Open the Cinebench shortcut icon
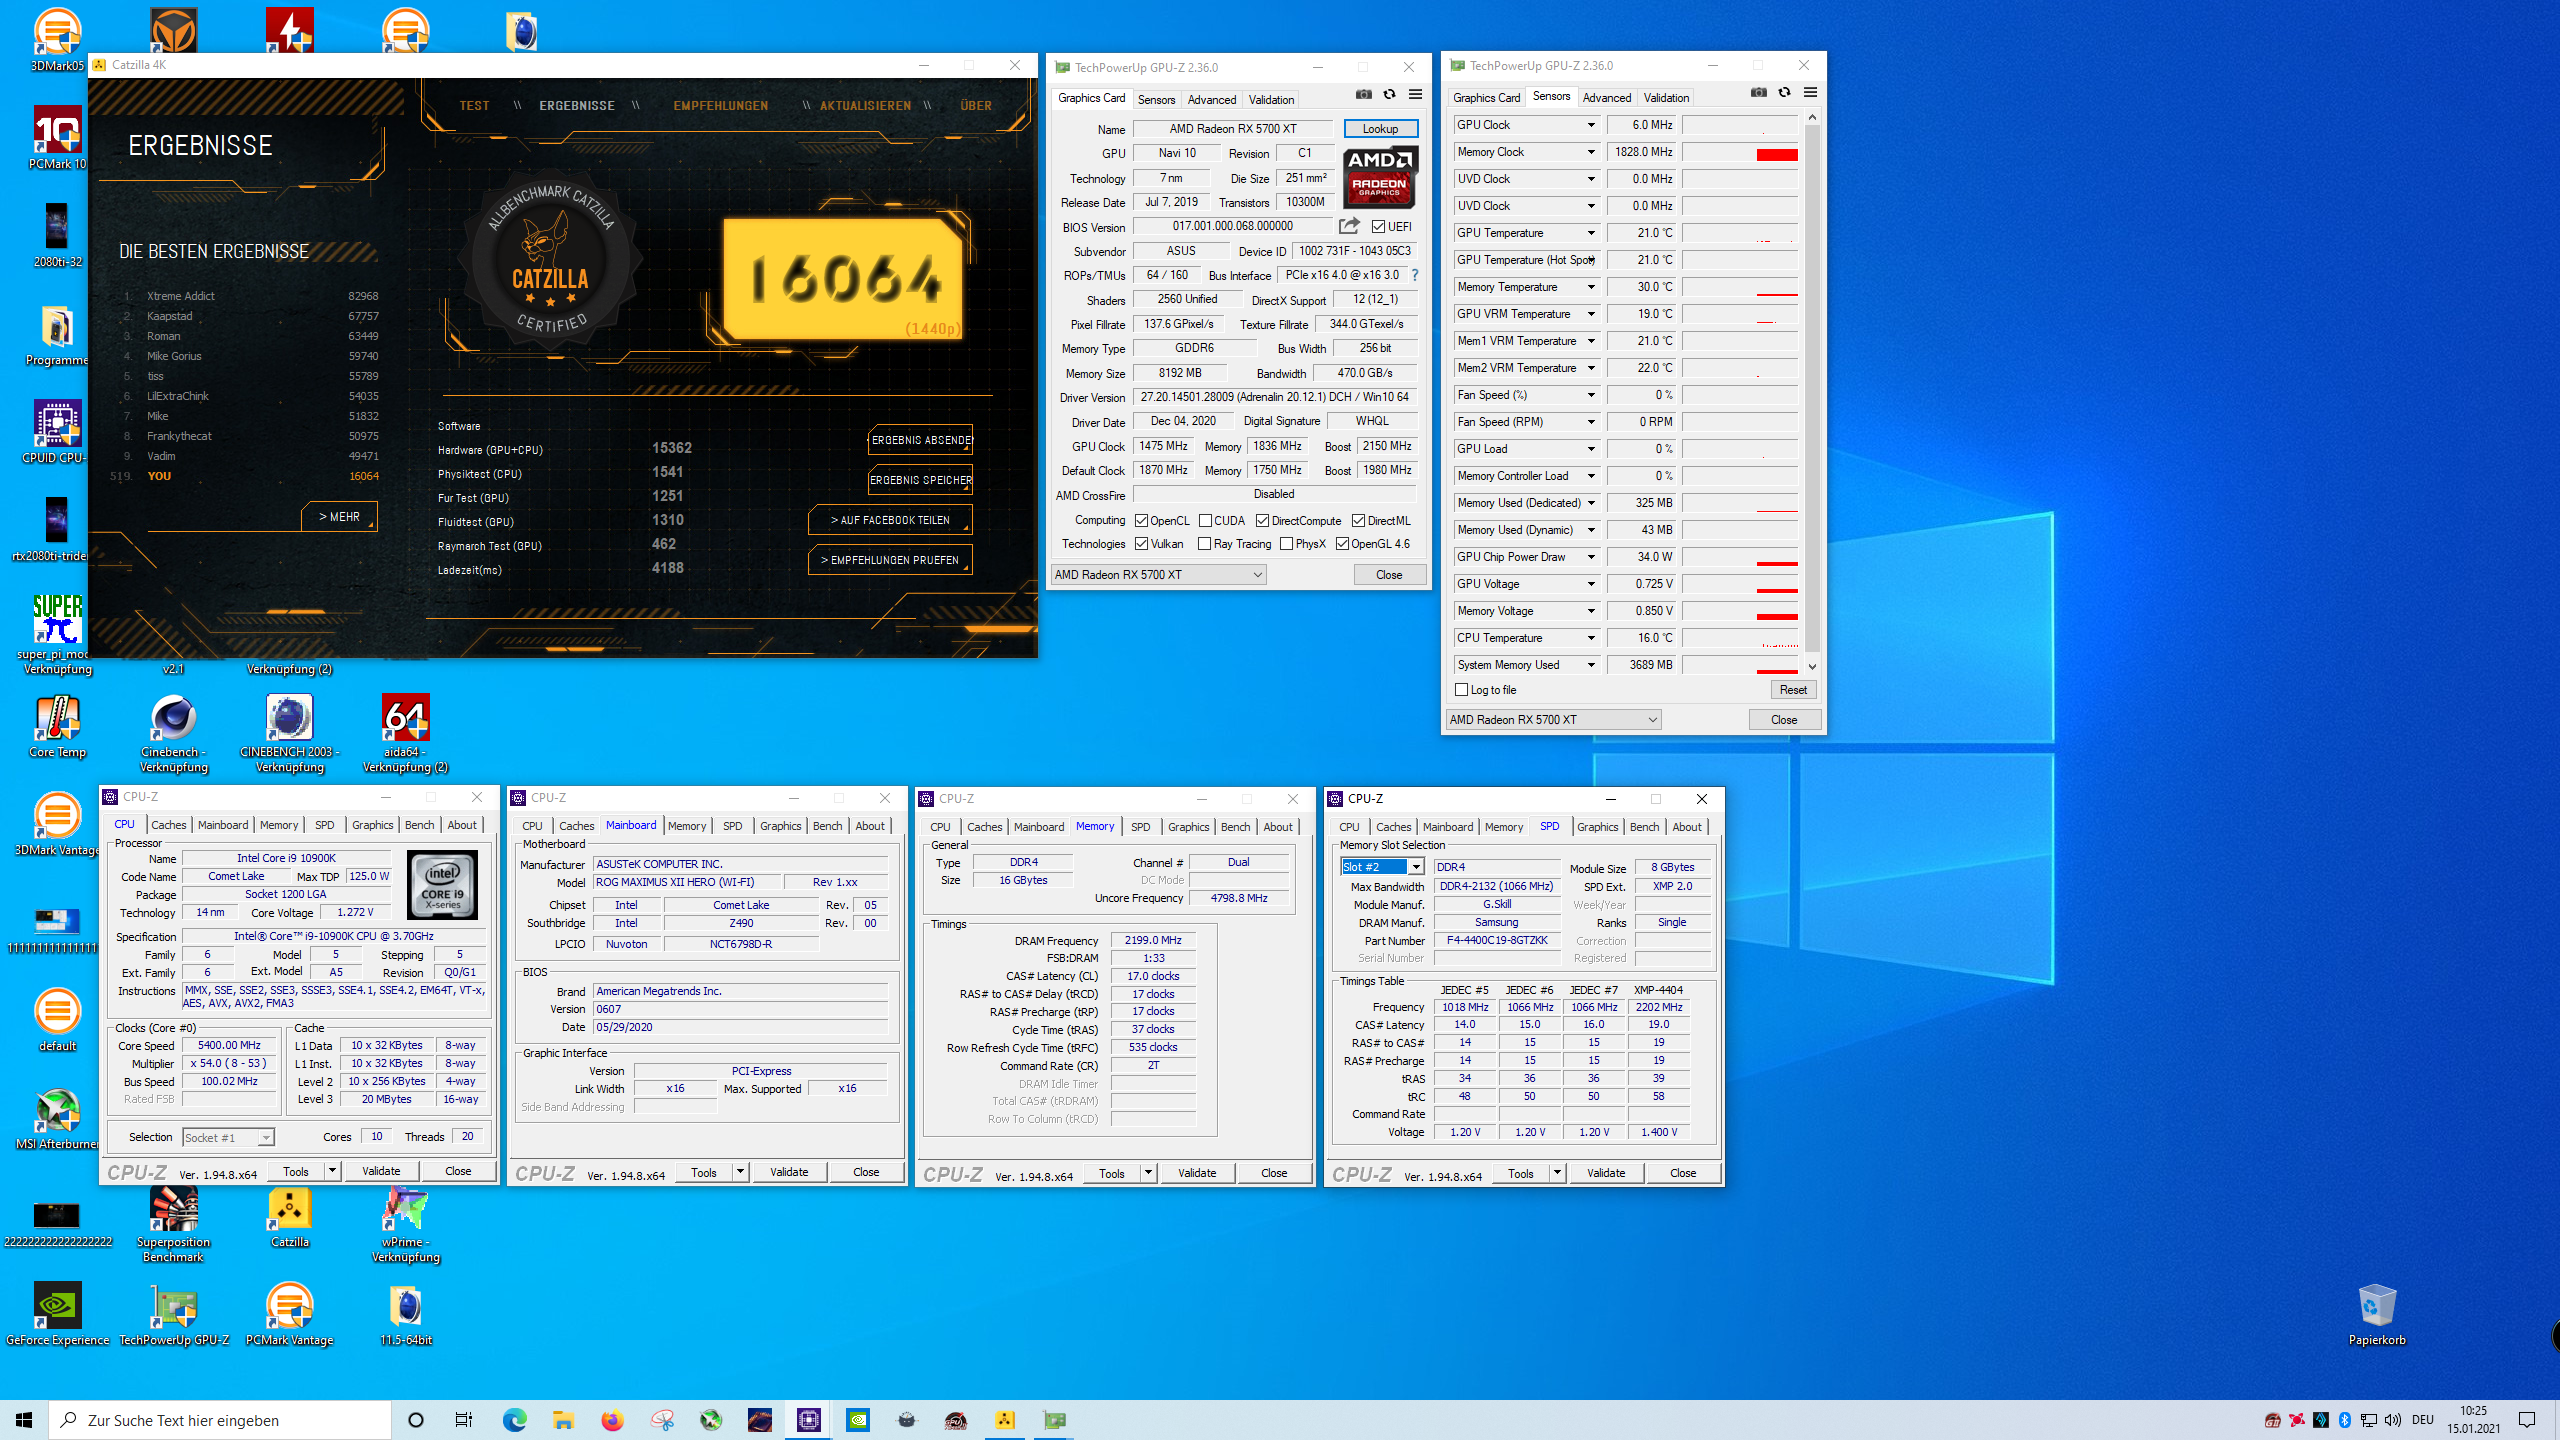The width and height of the screenshot is (2560, 1440). pos(173,733)
